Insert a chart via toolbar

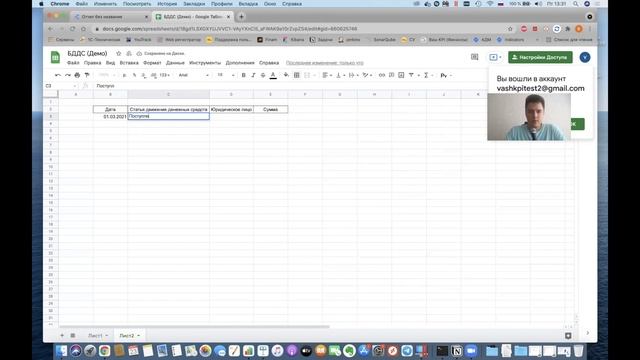pos(401,75)
